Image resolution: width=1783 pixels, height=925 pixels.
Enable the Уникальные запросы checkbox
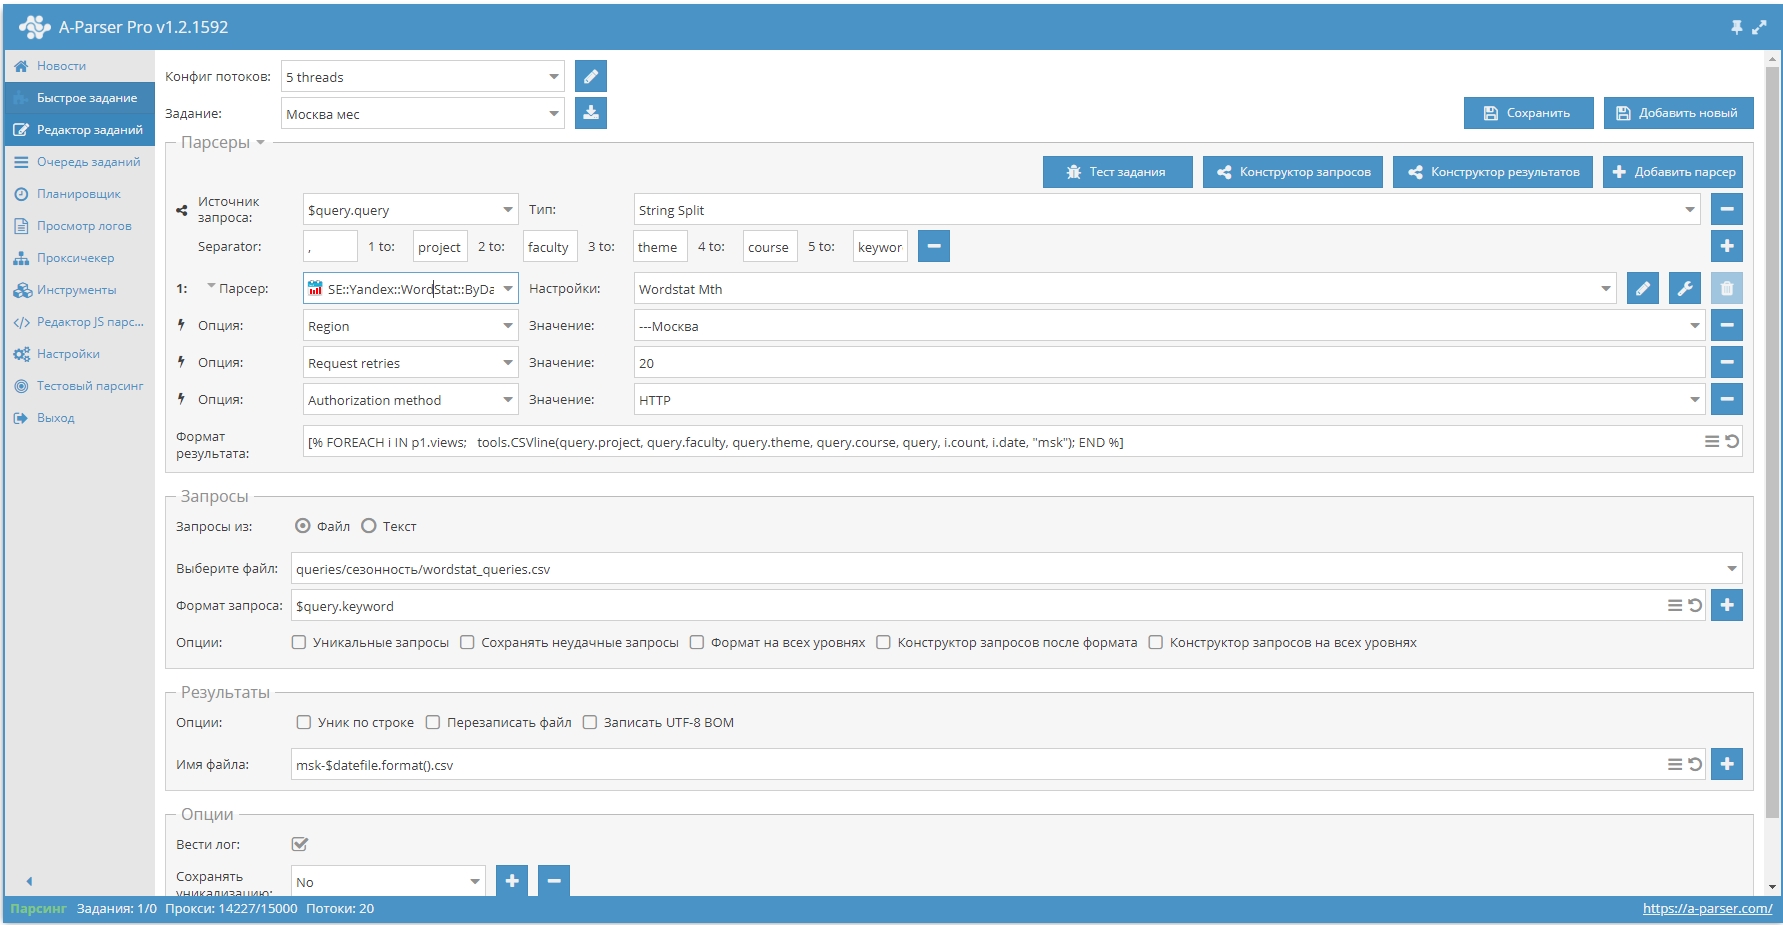[299, 643]
